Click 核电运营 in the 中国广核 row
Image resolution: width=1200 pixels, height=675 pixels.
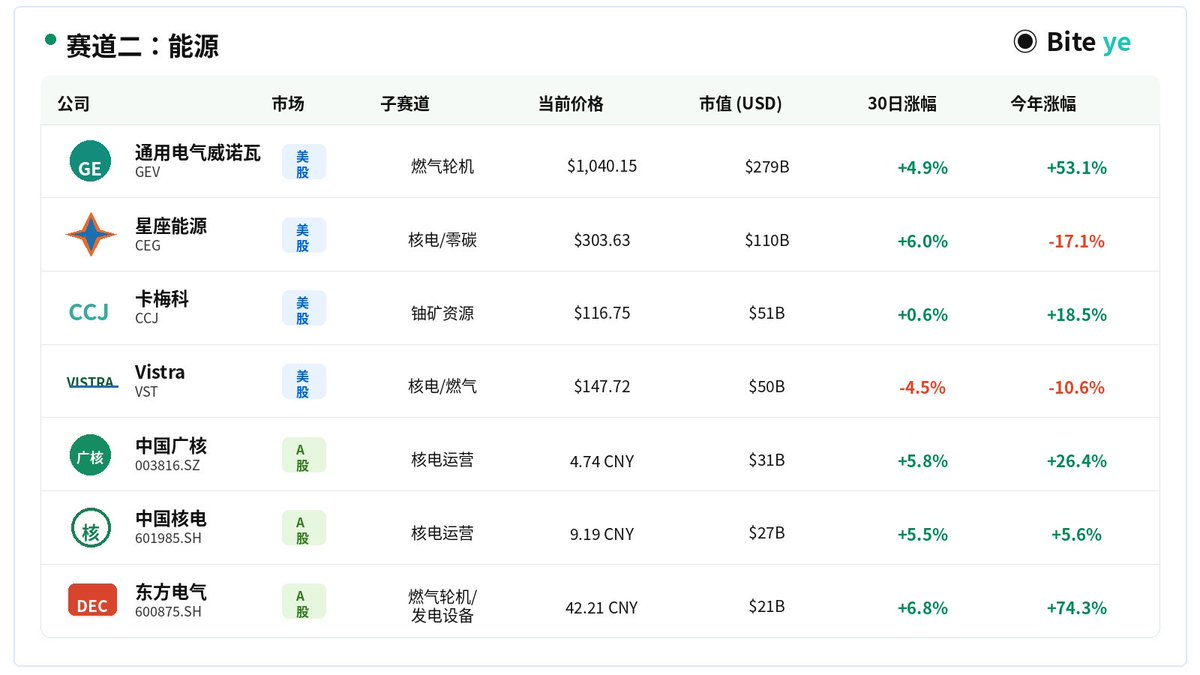443,460
